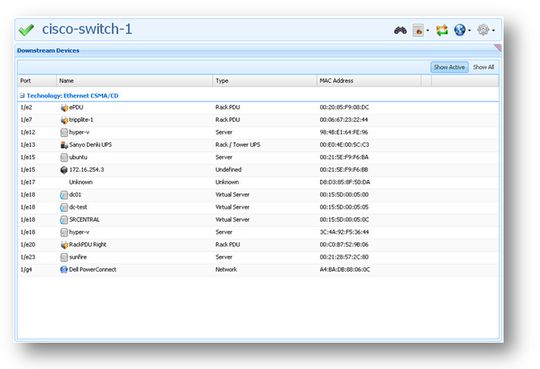
Task: Click the ePDU rack PDU icon
Action: 64,107
